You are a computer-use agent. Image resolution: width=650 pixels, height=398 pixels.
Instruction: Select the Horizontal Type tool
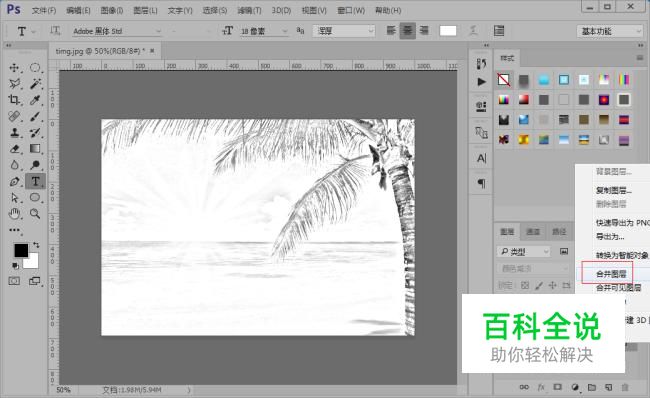tap(35, 181)
